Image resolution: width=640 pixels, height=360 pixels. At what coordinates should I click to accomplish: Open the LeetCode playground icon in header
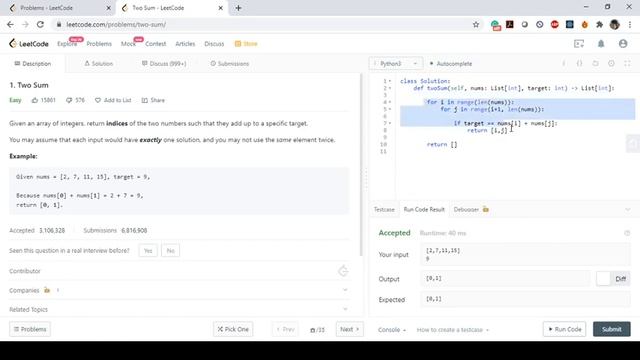click(x=579, y=44)
